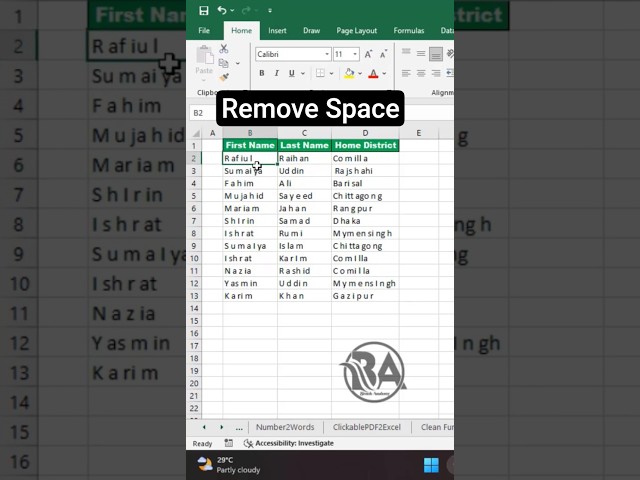Open the Windows Start menu
Screen dimensions: 640x480
pos(431,465)
